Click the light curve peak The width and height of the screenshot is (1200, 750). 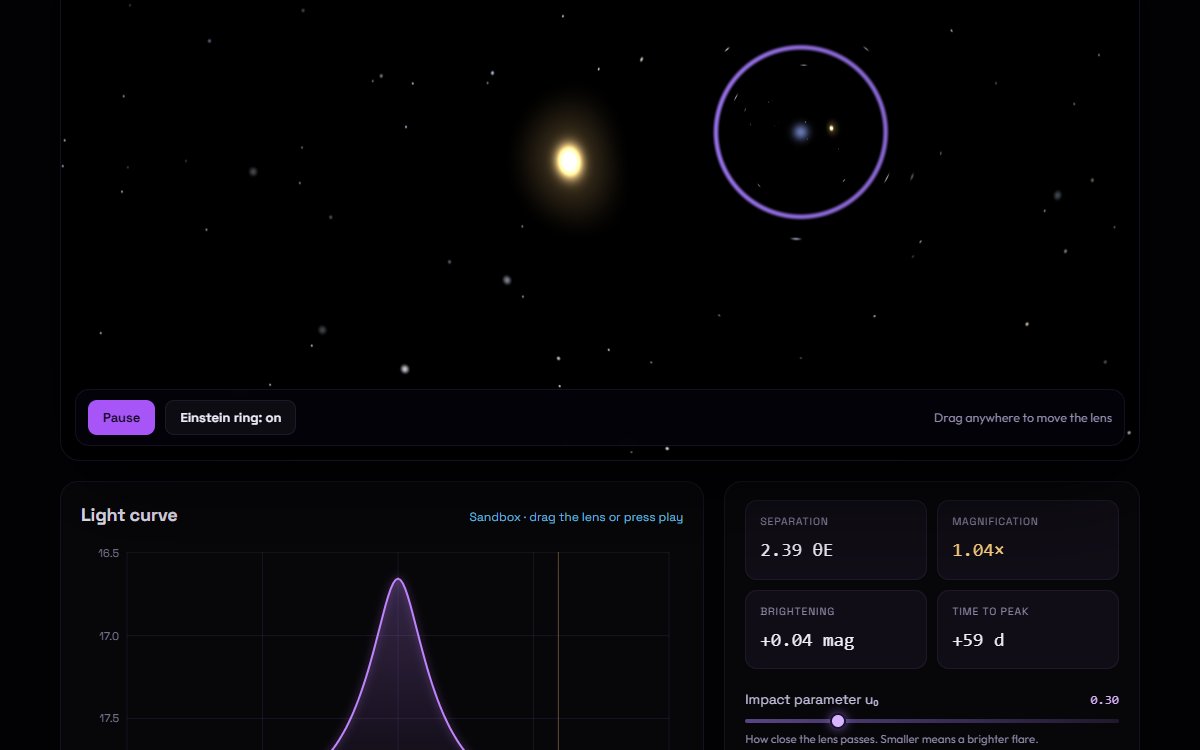(x=398, y=579)
